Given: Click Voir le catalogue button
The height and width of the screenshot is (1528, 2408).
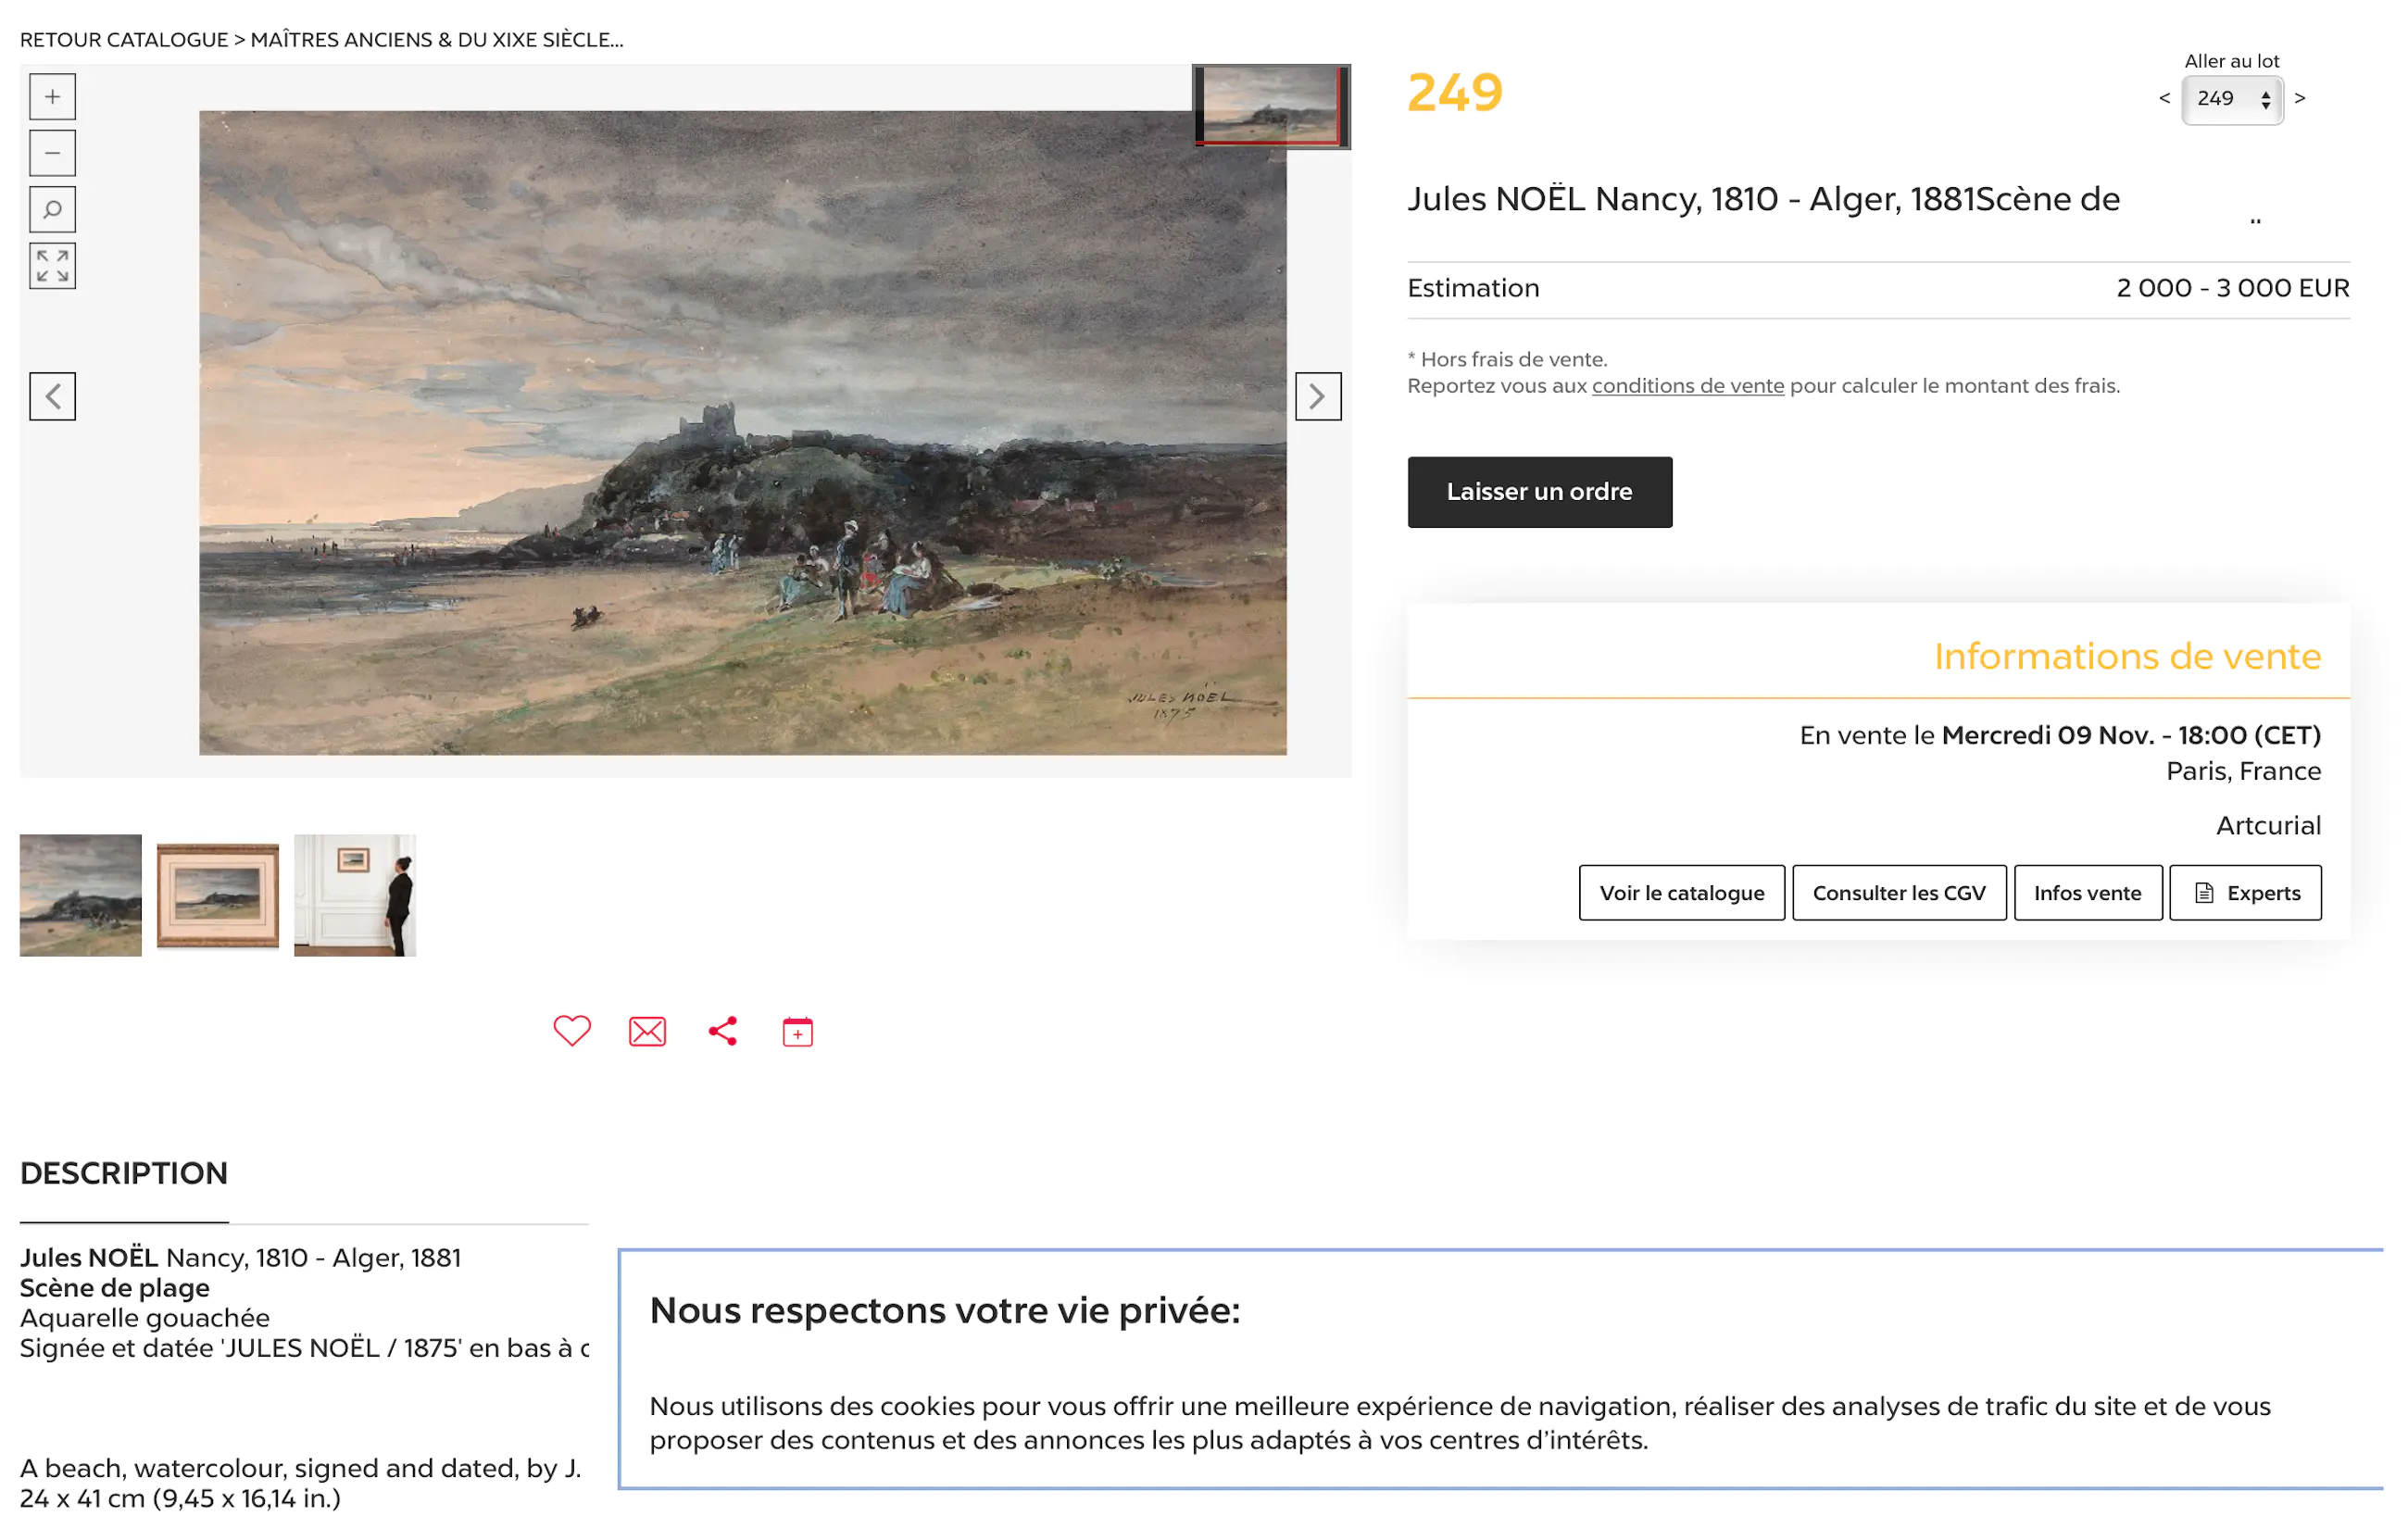Looking at the screenshot, I should (1681, 893).
